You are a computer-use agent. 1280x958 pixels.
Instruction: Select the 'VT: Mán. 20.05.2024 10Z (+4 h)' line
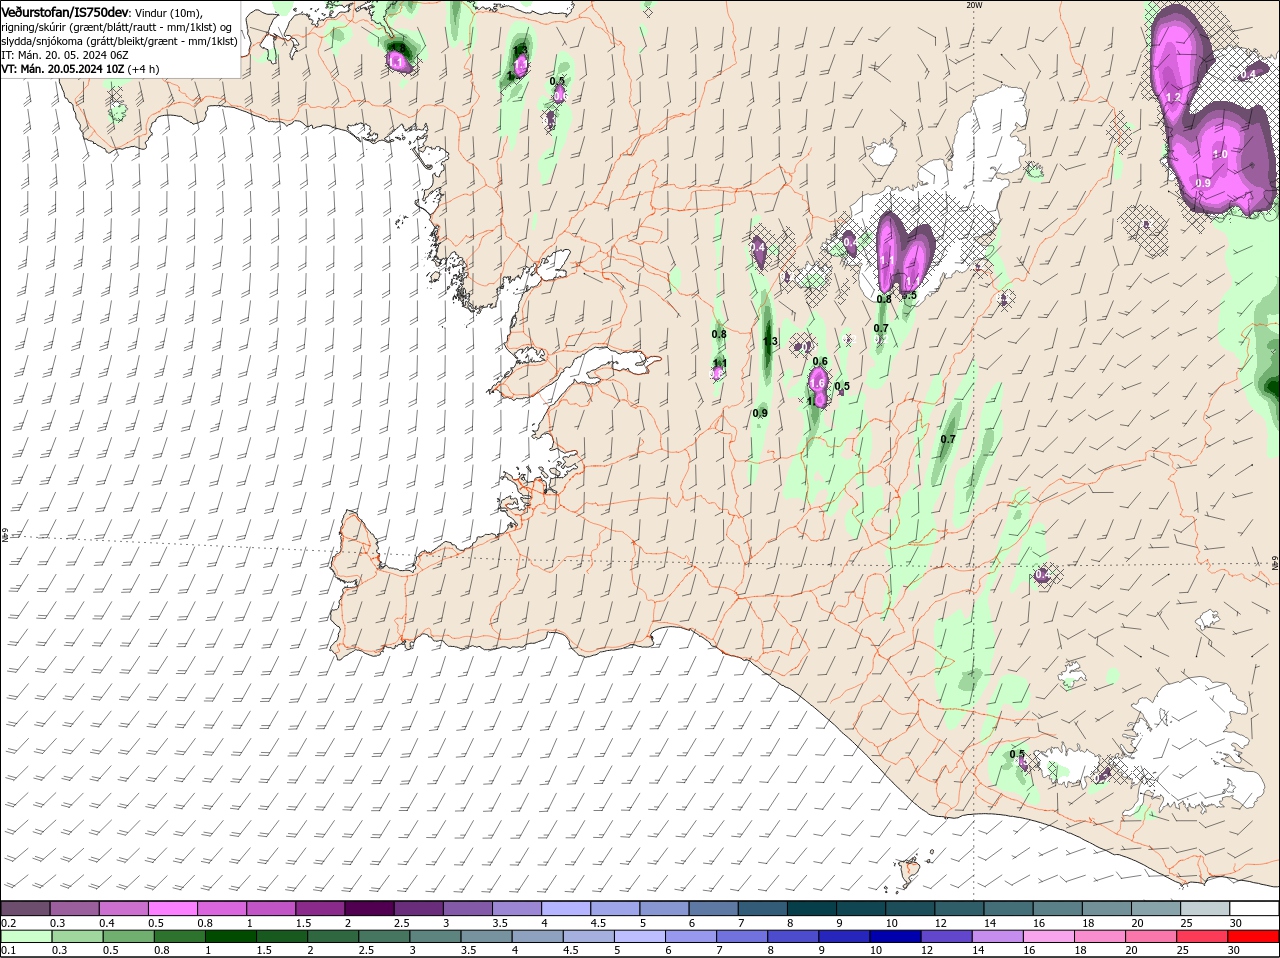pos(80,69)
